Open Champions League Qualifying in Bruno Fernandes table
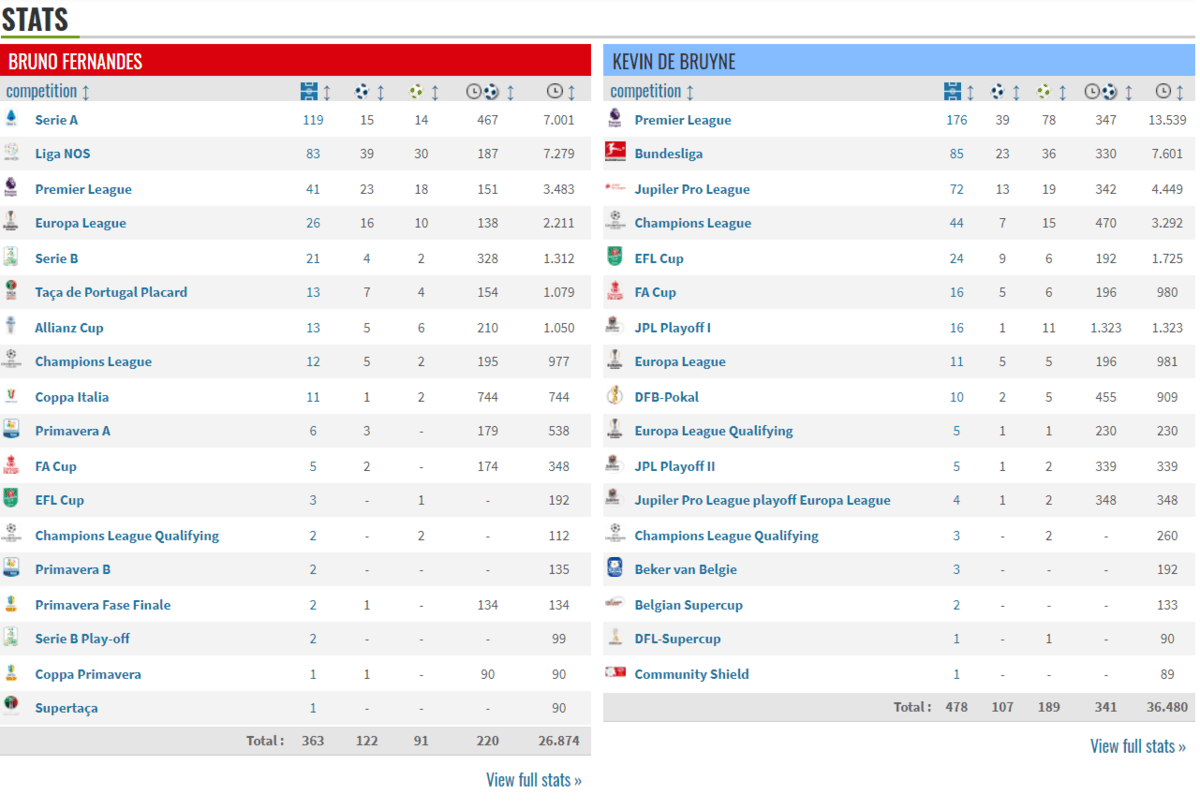1200x809 pixels. click(x=127, y=535)
